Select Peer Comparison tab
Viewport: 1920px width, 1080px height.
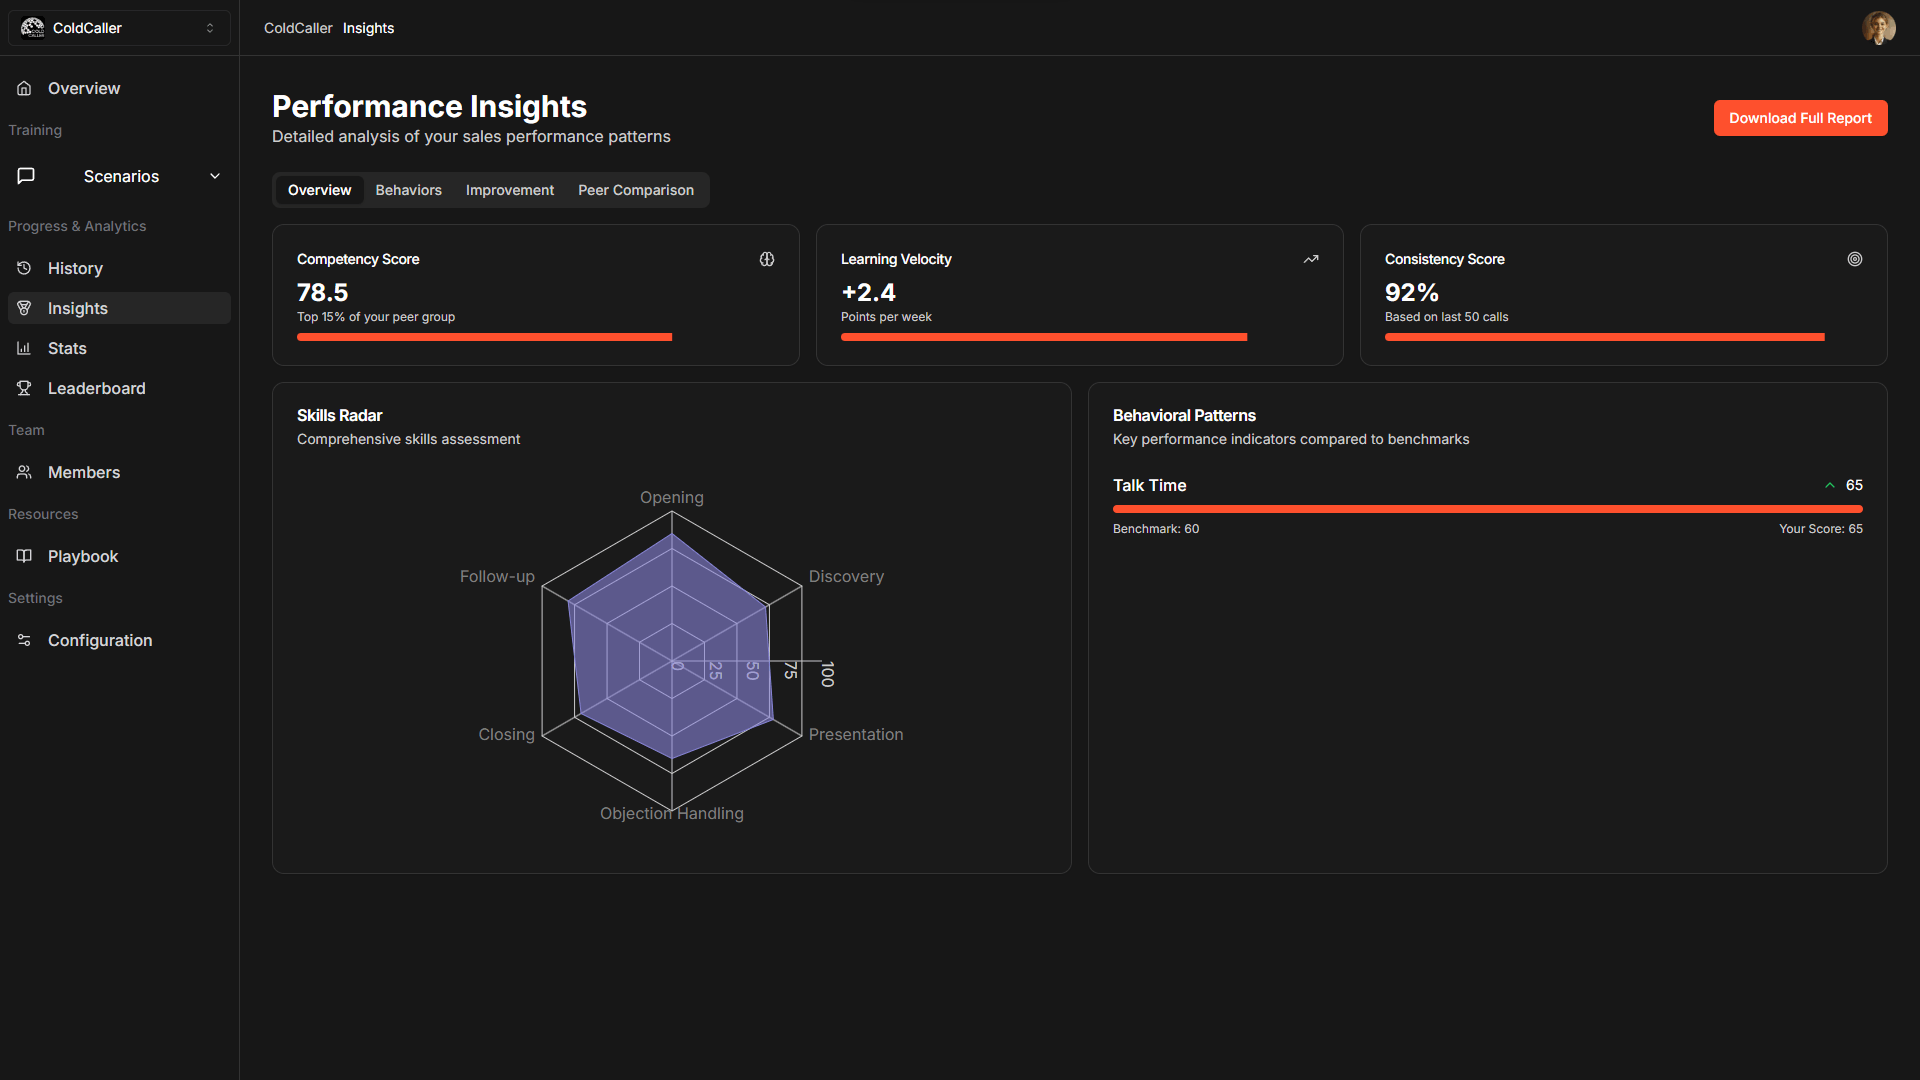(x=636, y=190)
